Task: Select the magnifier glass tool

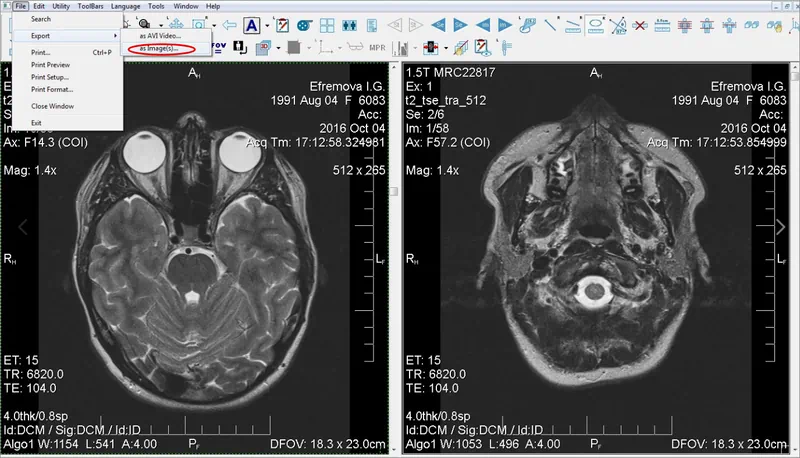Action: tap(144, 23)
